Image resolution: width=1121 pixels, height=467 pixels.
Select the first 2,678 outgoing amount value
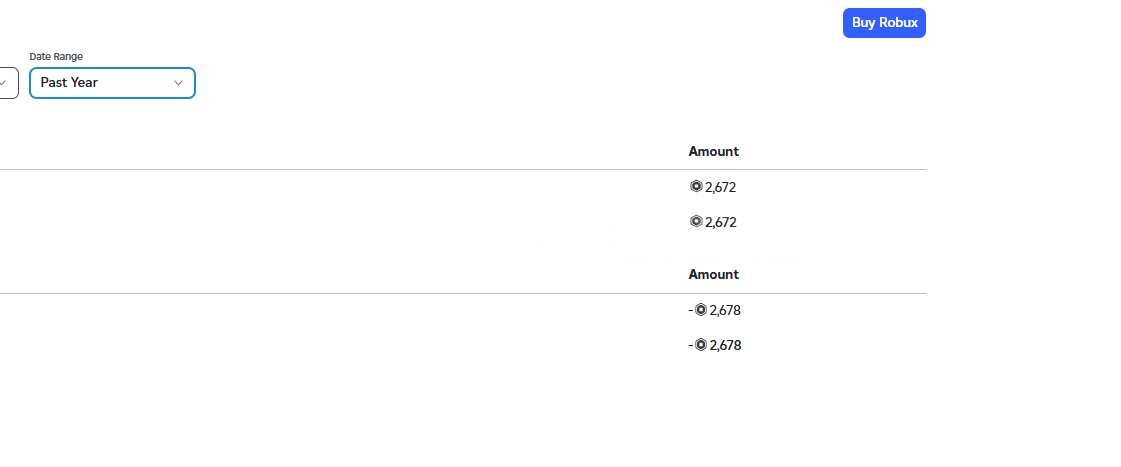tap(726, 310)
